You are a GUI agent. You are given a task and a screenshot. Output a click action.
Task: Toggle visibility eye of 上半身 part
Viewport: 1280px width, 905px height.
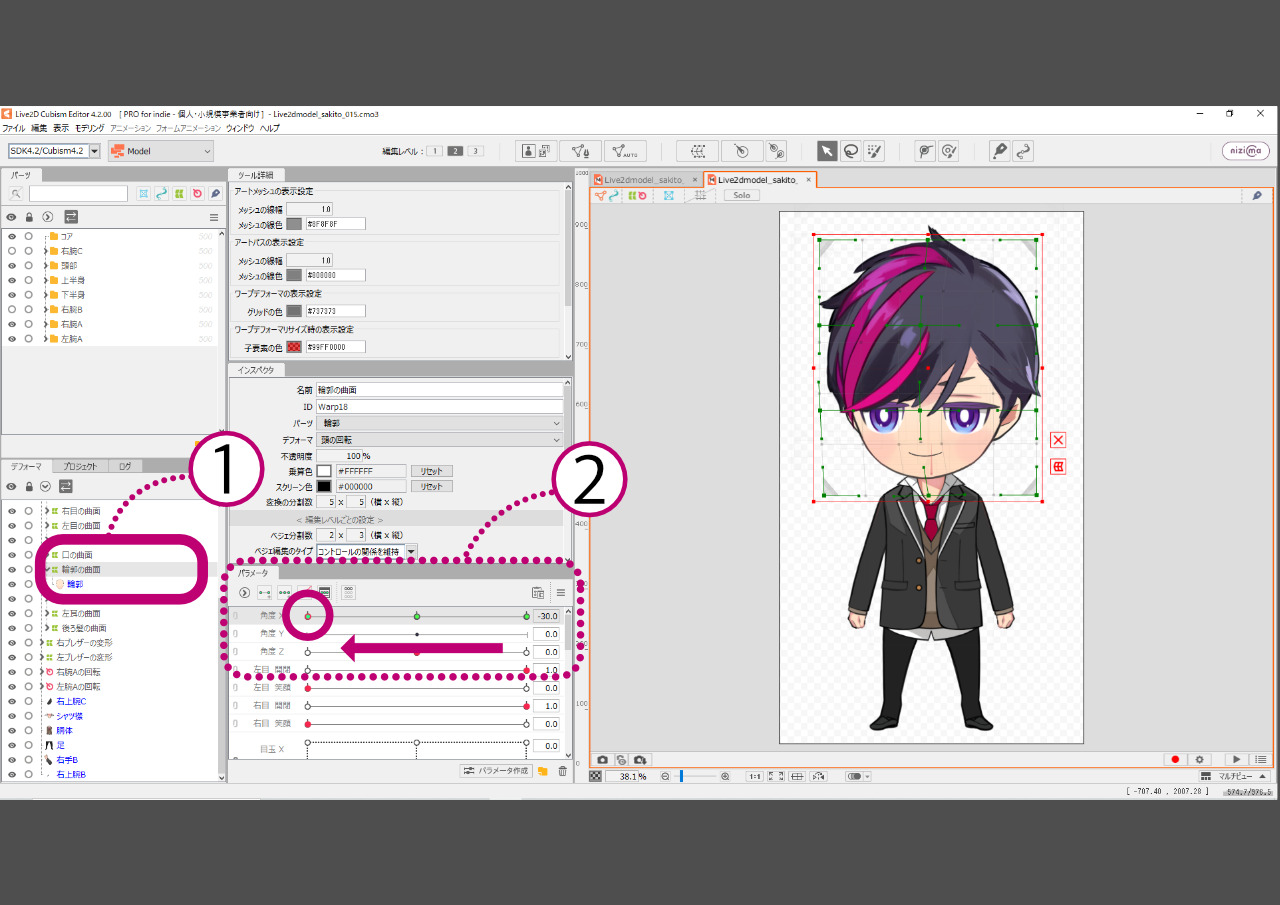(12, 280)
